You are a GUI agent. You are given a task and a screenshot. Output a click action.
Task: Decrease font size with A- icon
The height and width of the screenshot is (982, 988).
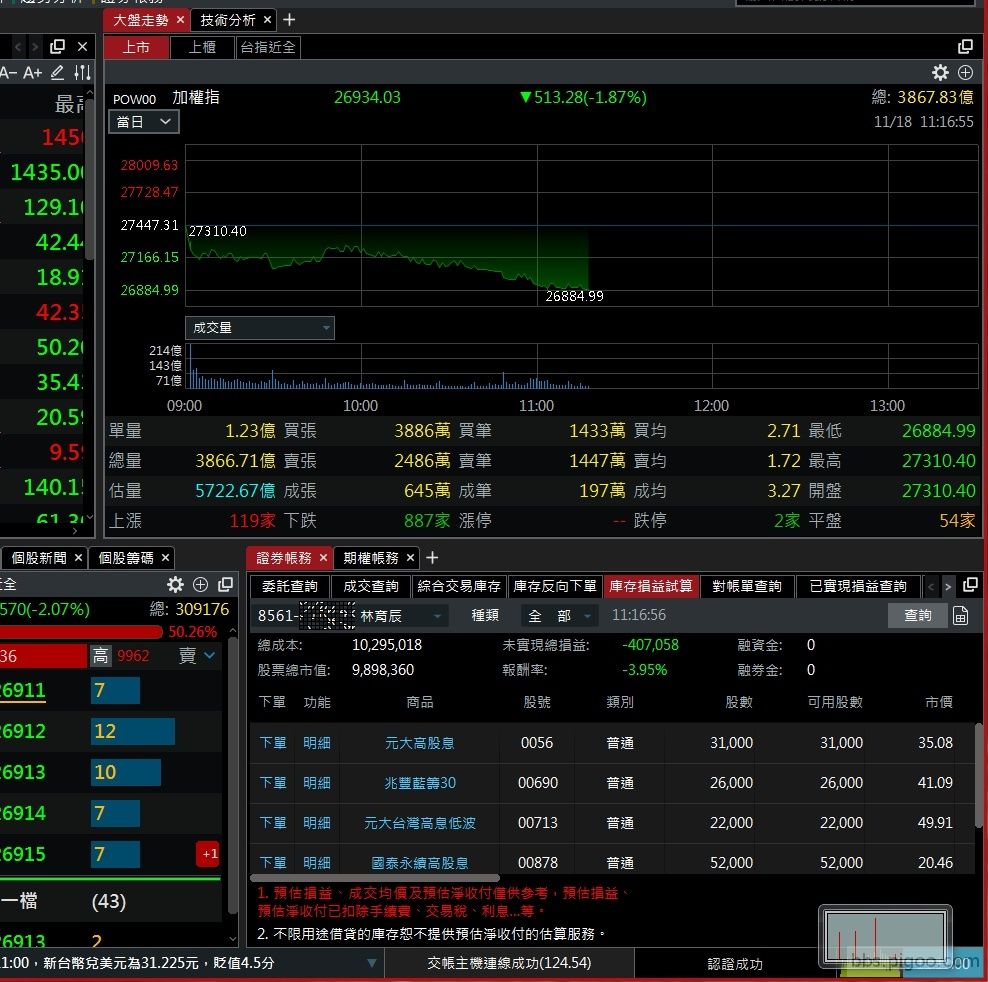pos(8,73)
